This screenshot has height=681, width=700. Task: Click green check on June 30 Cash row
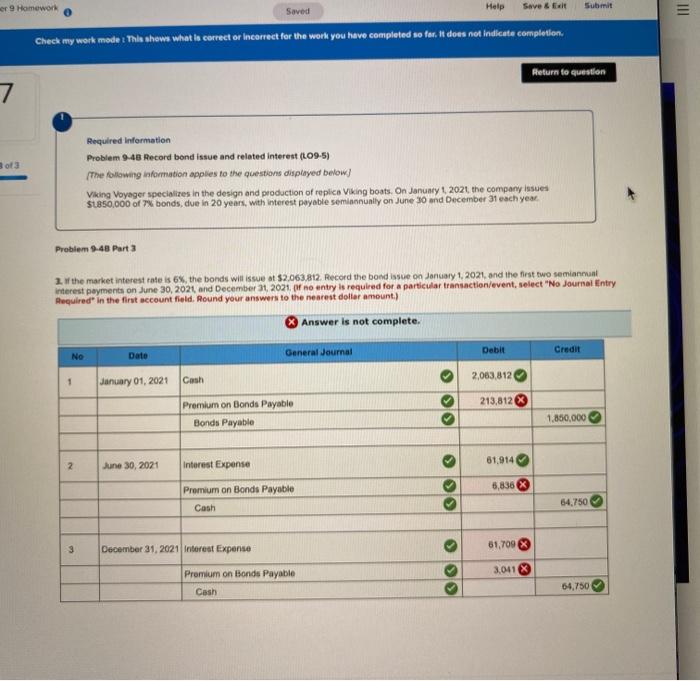pyautogui.click(x=450, y=504)
